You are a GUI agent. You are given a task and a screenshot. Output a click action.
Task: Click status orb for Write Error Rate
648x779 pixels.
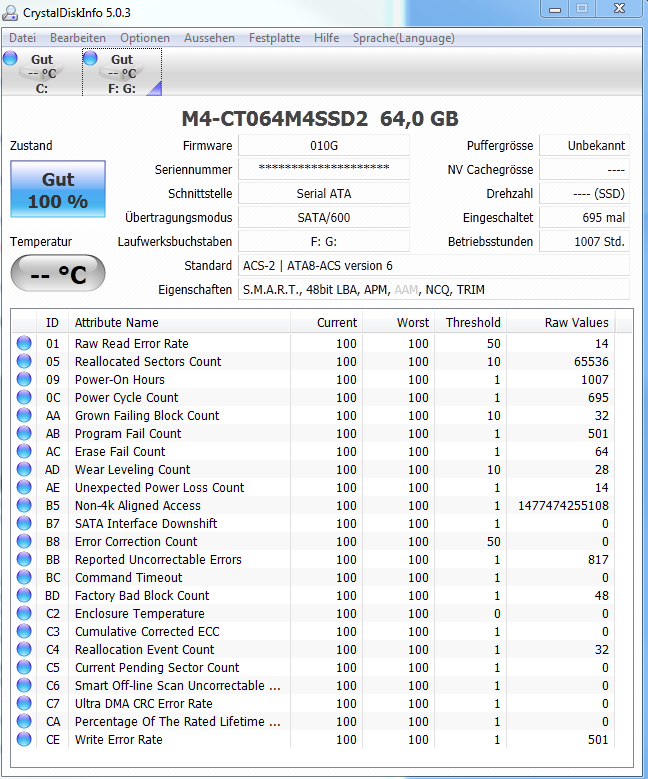click(24, 739)
